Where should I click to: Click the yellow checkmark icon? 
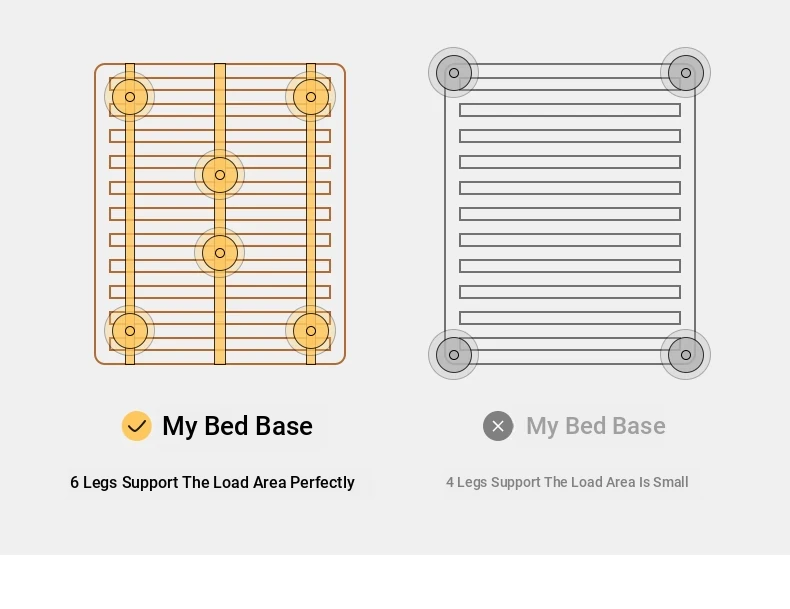click(137, 426)
